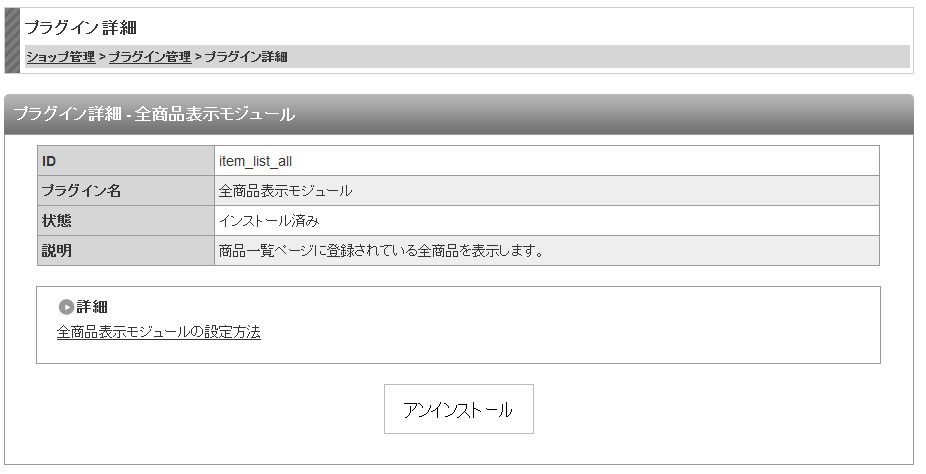Click the プラグイン詳細 page title
926x474 pixels.
point(81,27)
